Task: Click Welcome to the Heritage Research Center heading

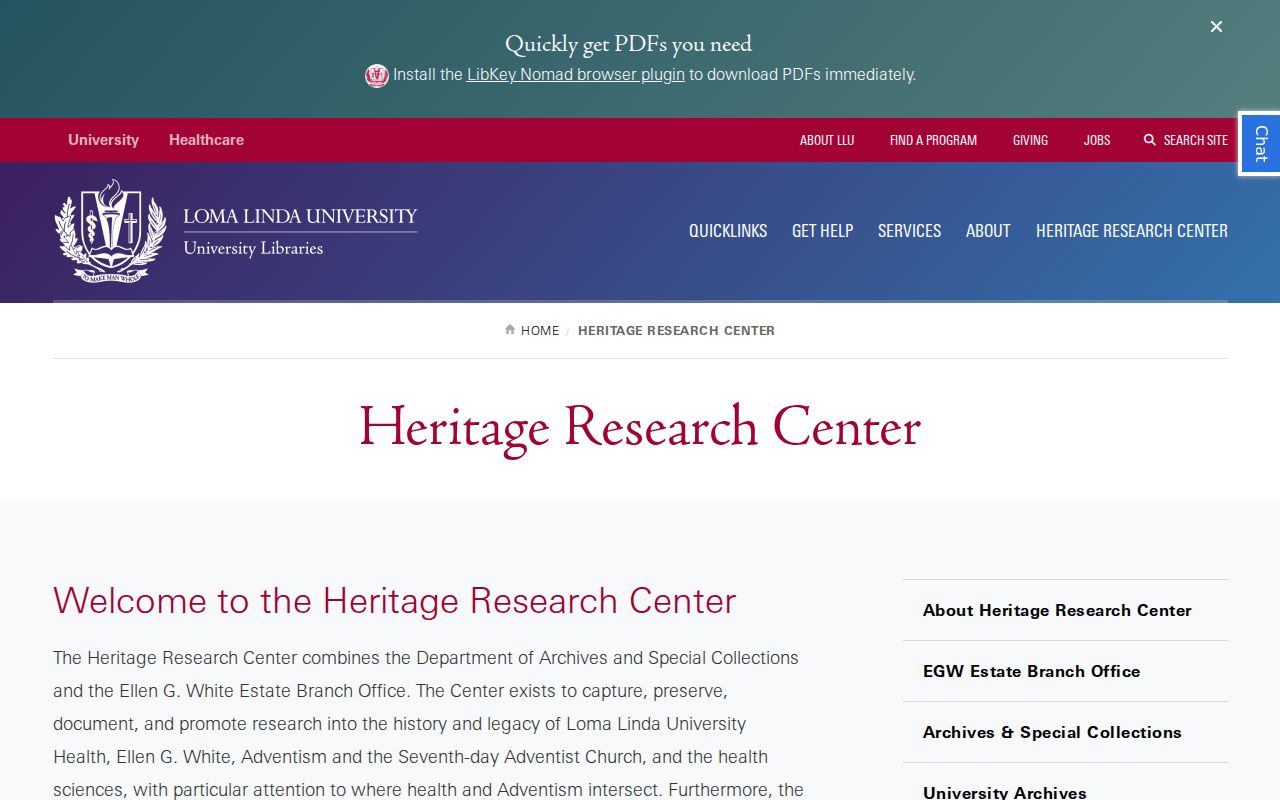Action: [394, 601]
